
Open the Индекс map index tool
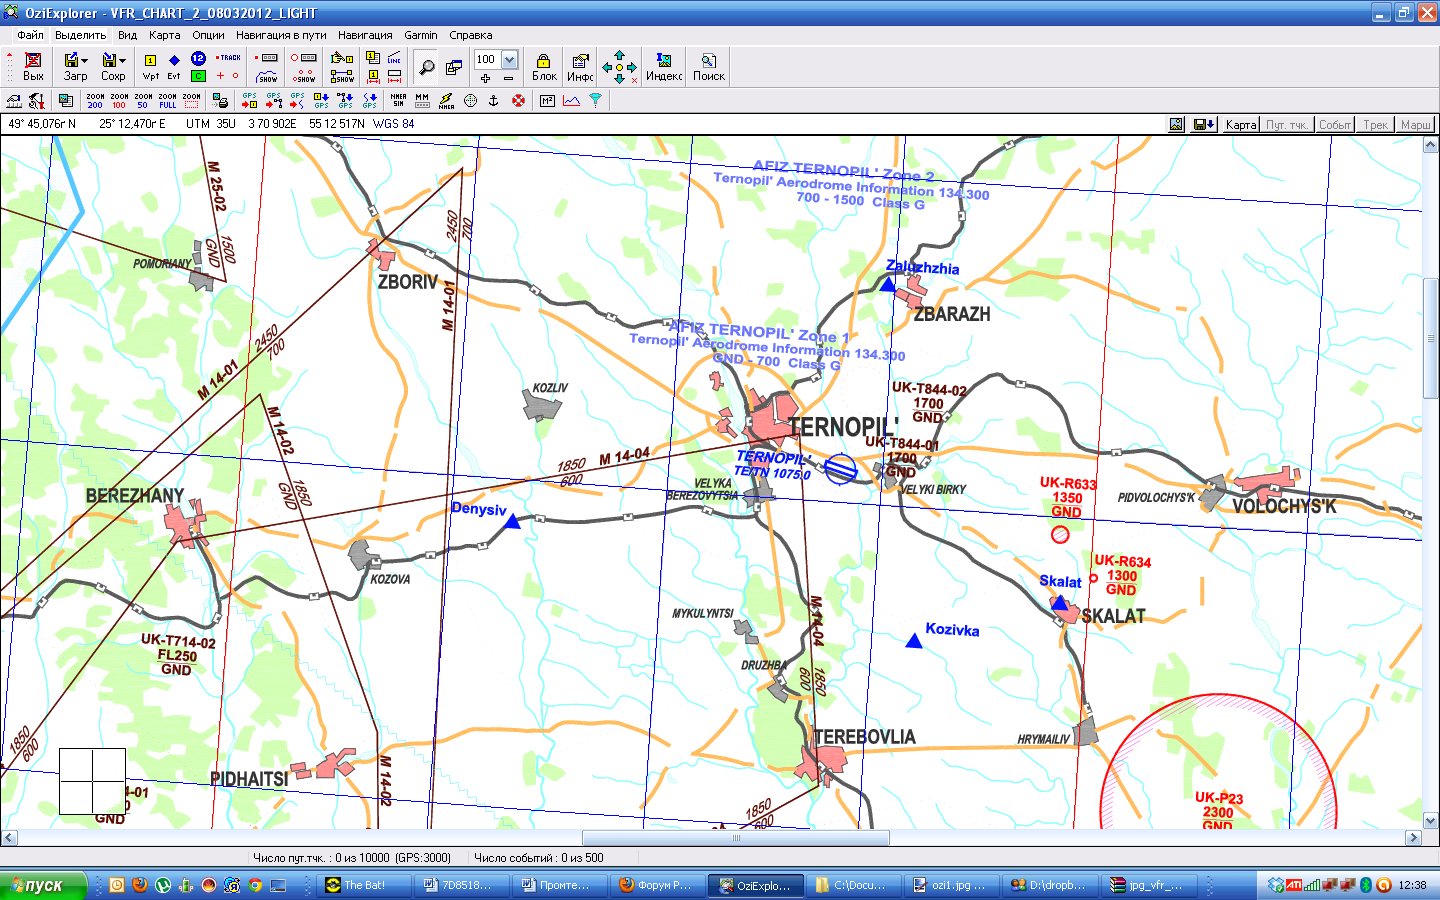click(663, 67)
